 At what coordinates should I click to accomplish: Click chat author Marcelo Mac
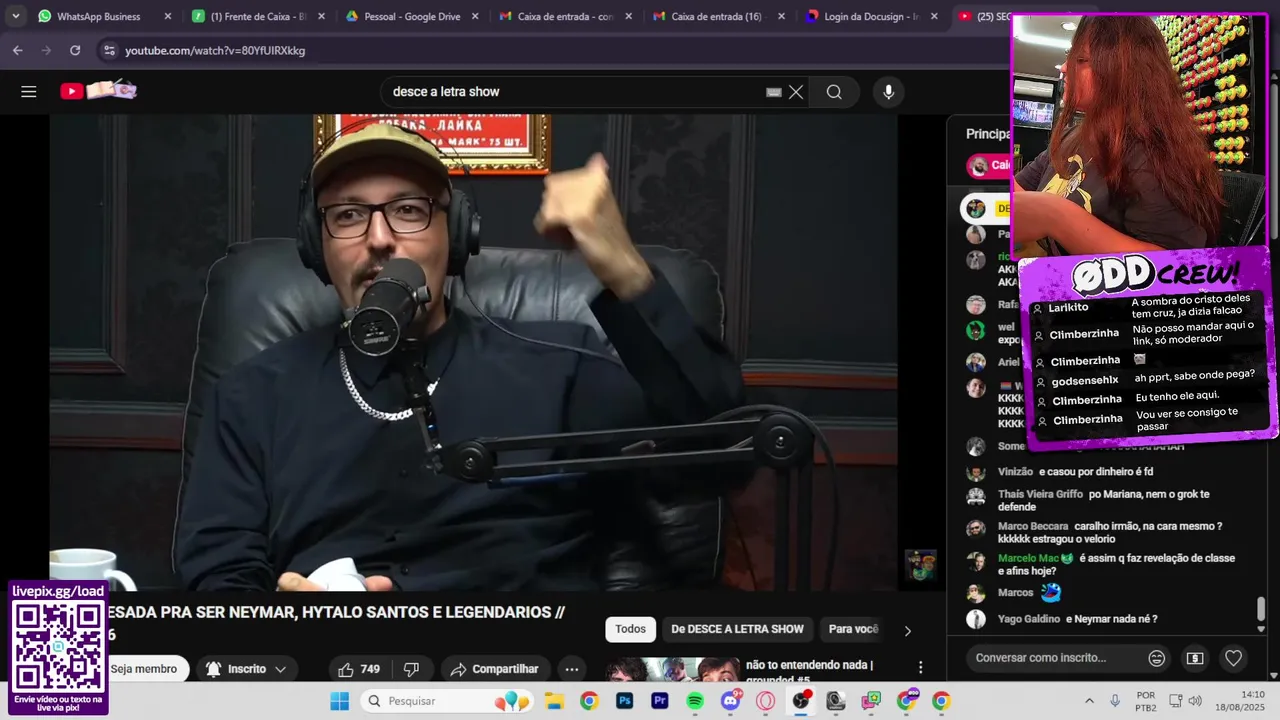point(1028,558)
